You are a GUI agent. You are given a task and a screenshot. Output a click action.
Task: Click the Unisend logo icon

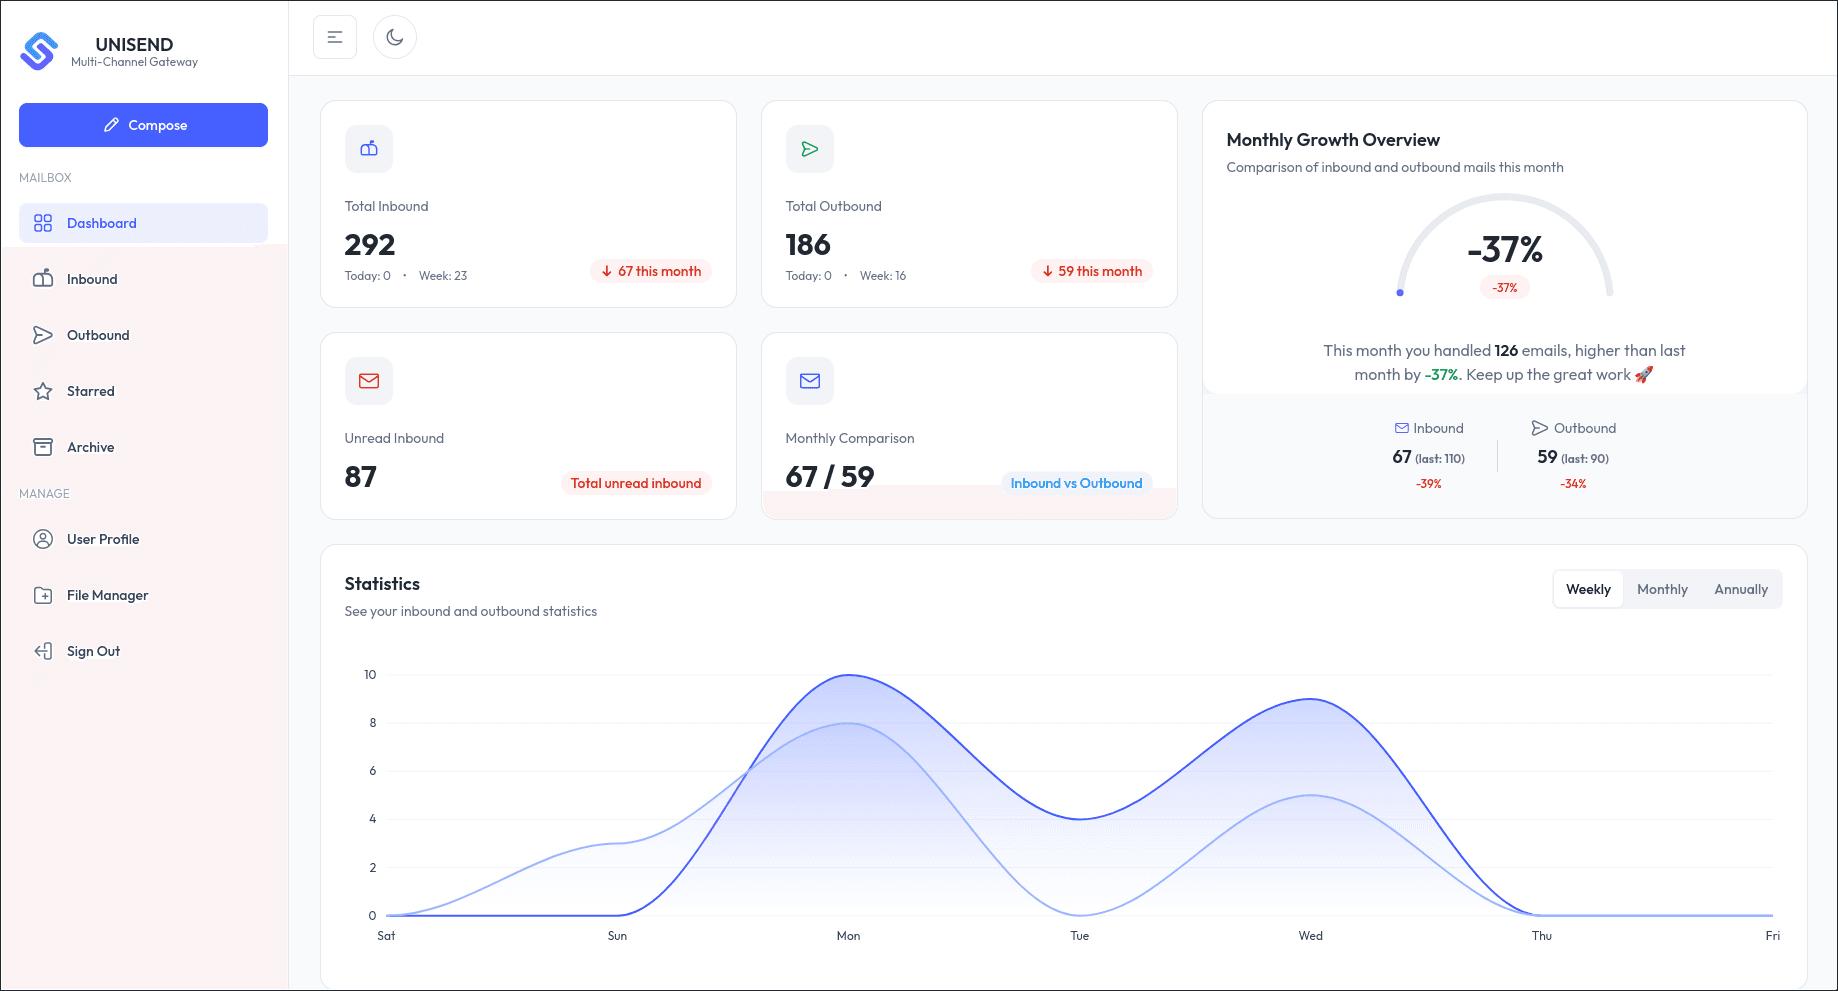click(38, 51)
